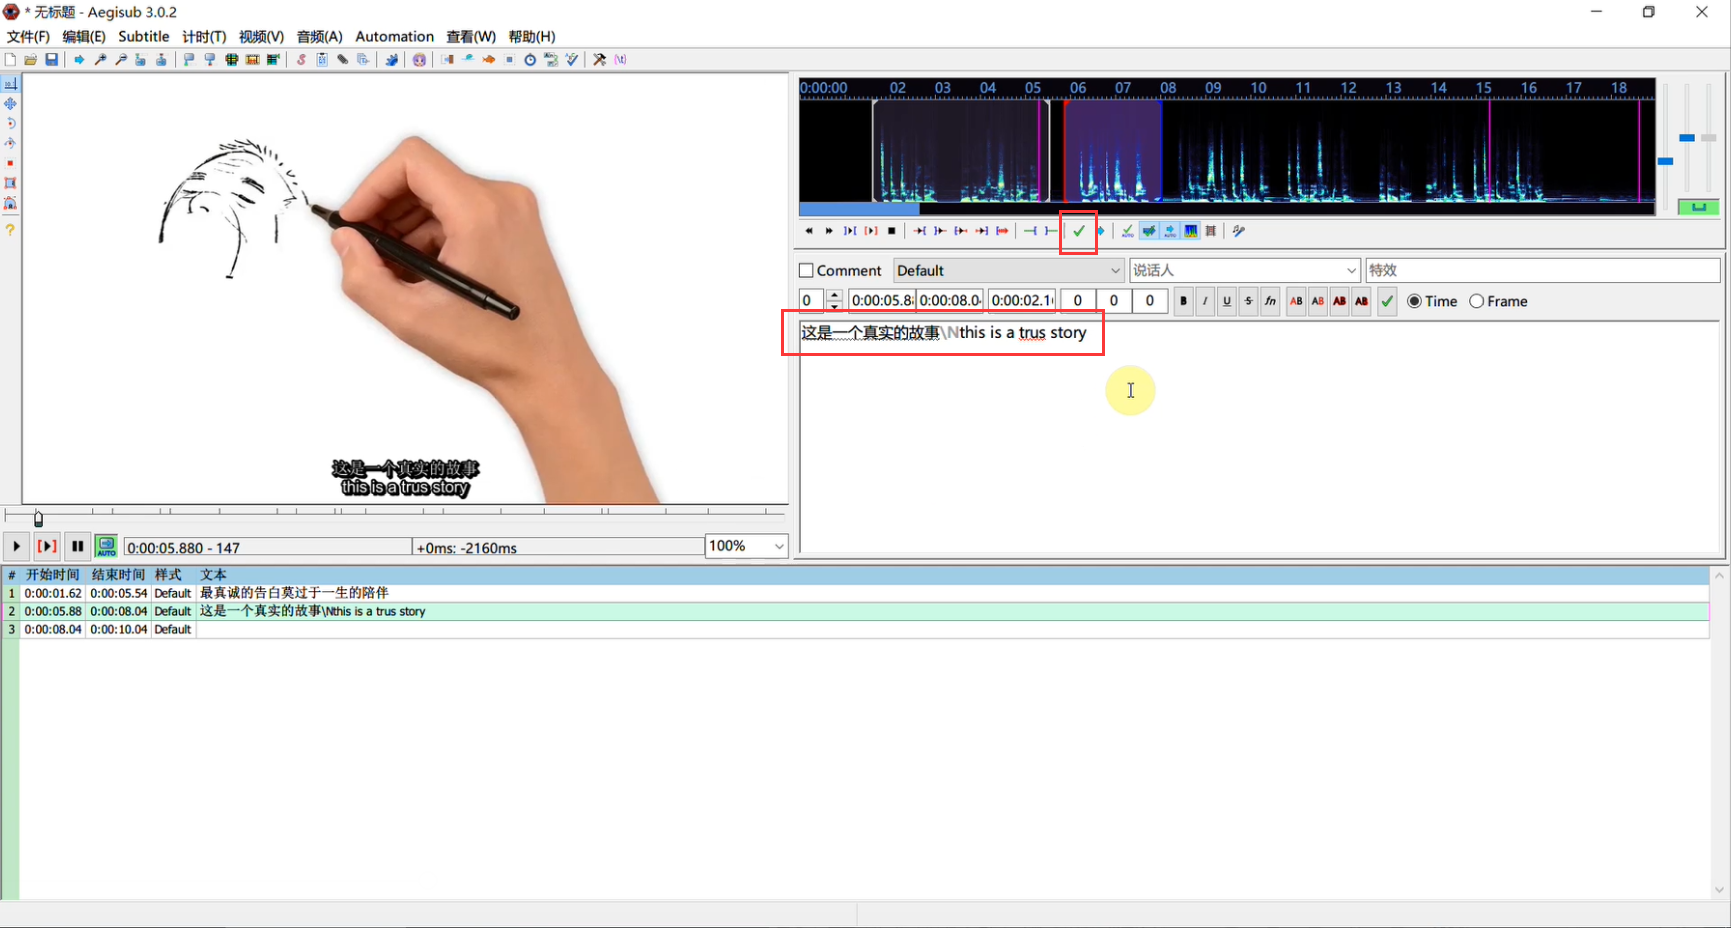
Task: Toggle bold formatting button
Action: click(1184, 301)
